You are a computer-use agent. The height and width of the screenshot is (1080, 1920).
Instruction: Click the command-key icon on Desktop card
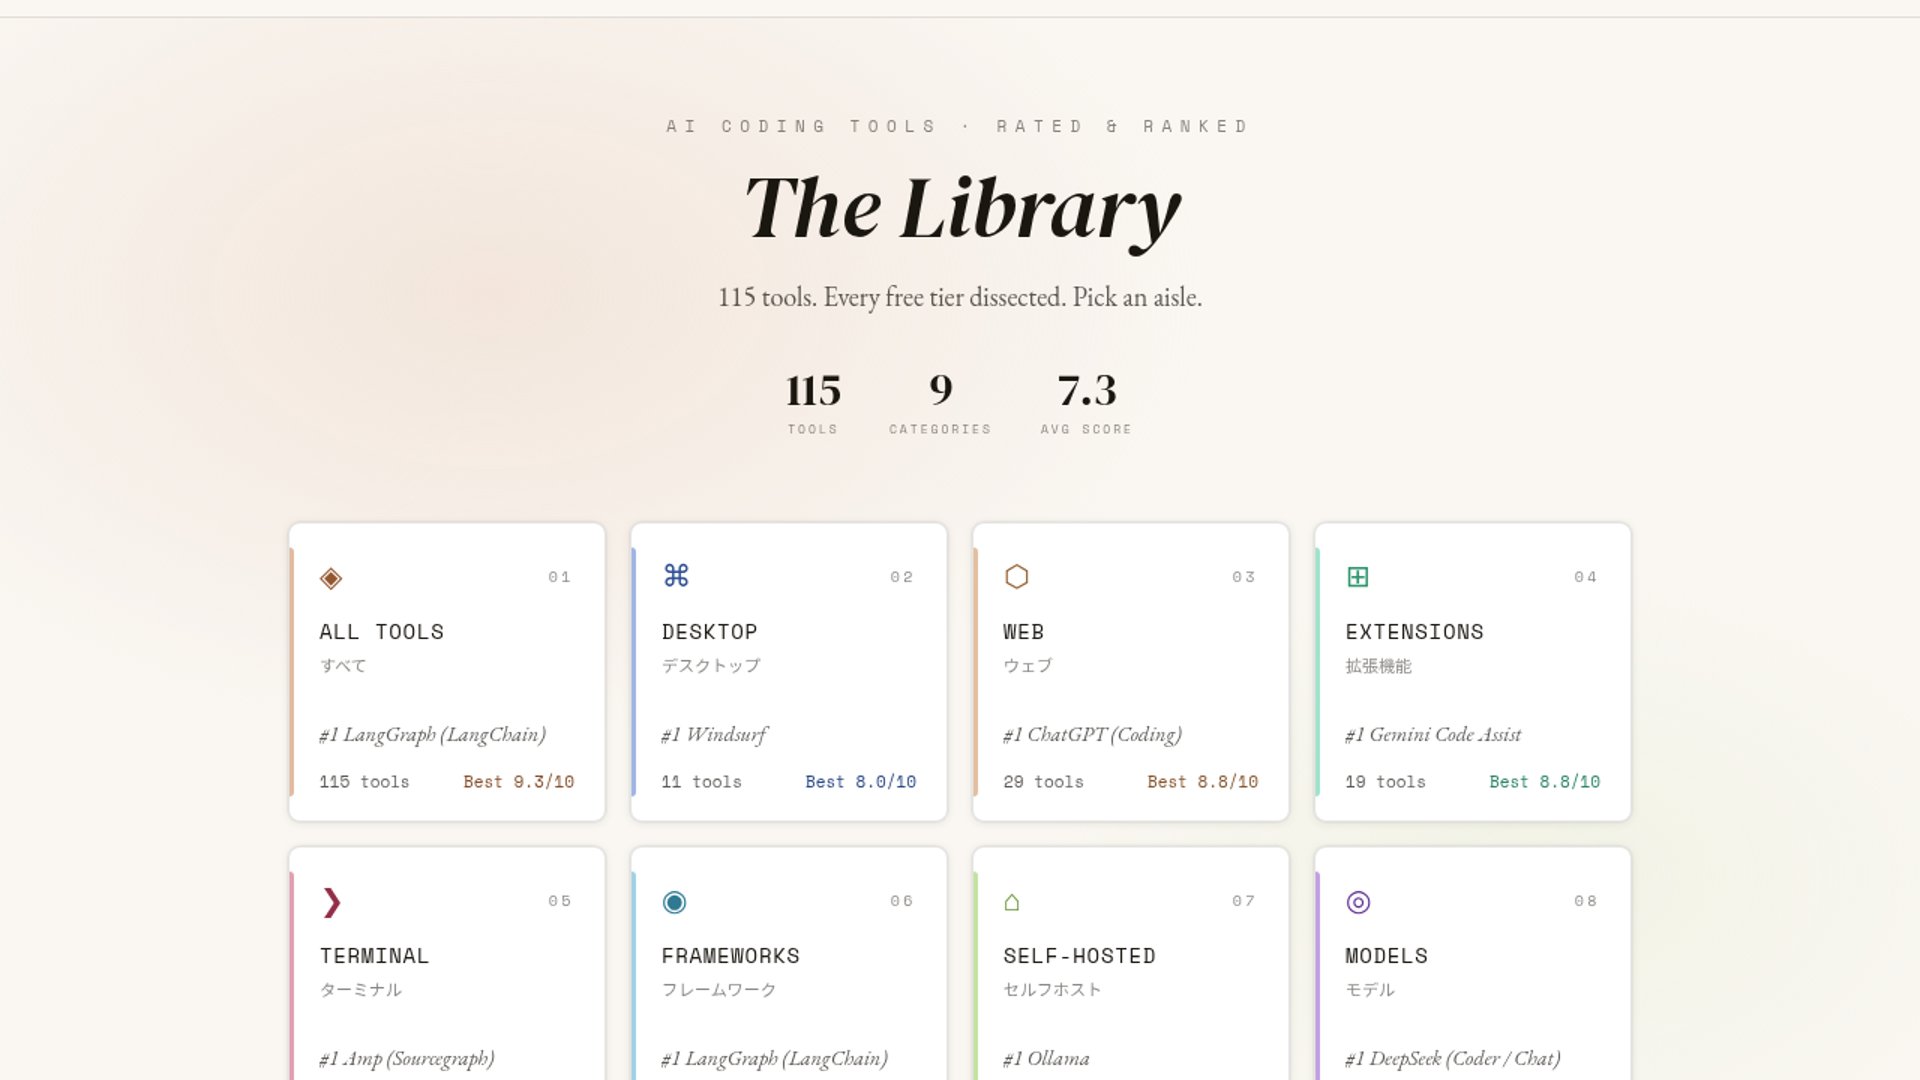[676, 576]
